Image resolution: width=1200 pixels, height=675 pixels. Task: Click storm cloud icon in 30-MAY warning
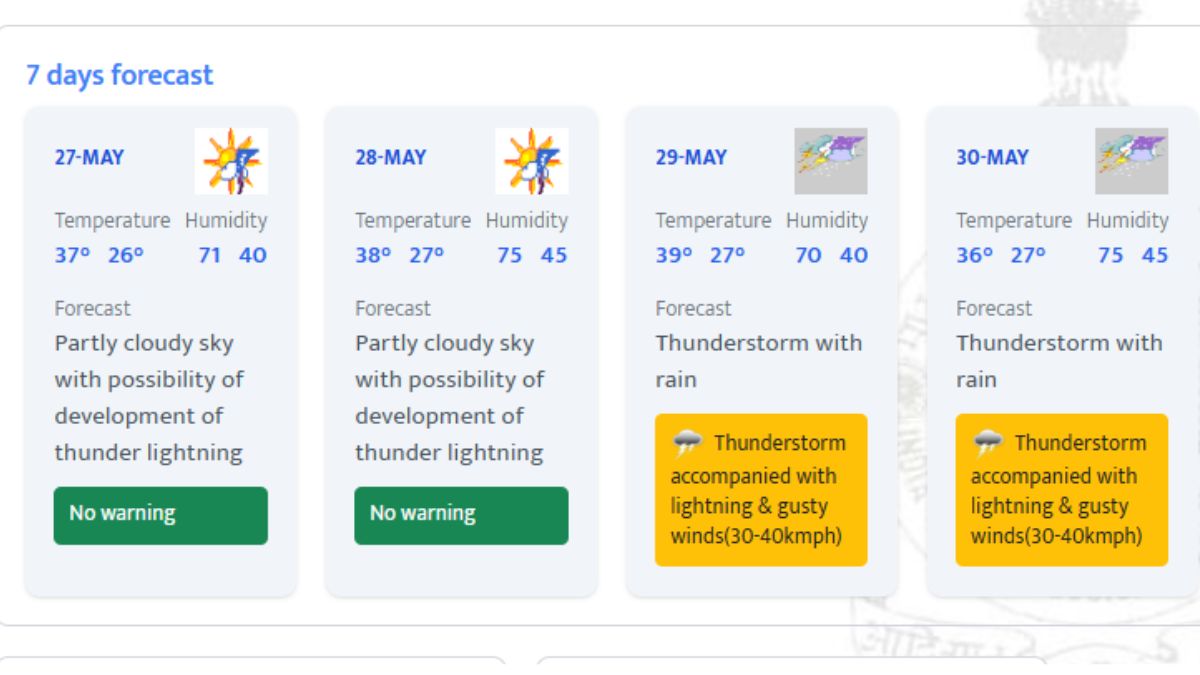[x=988, y=443]
